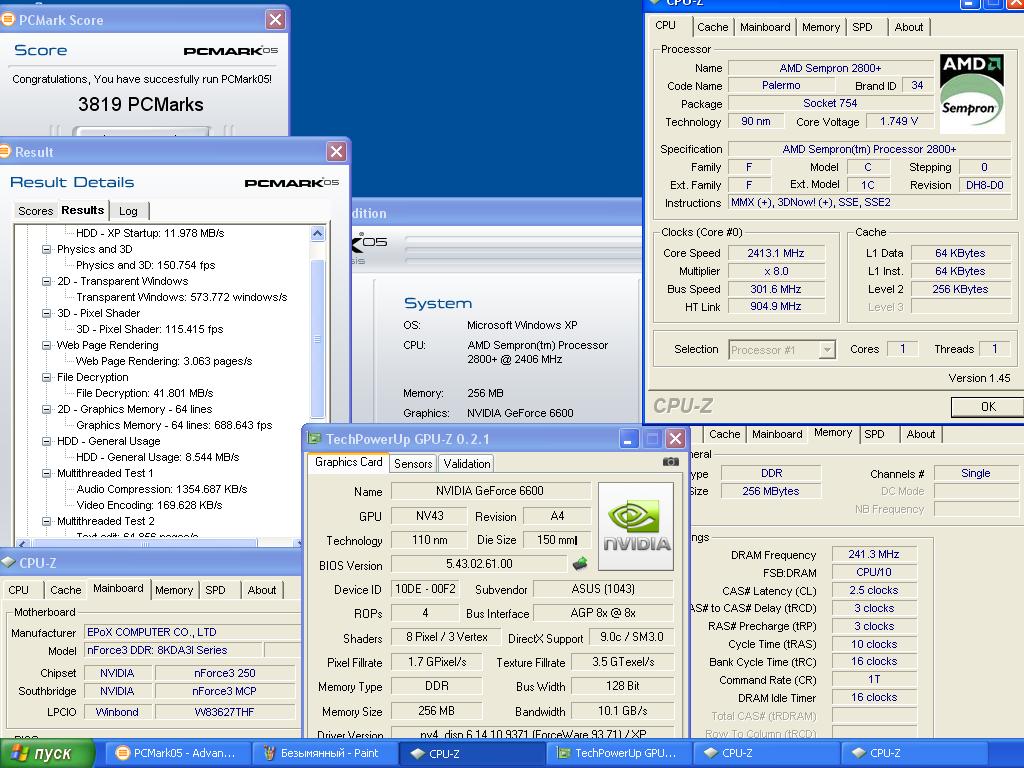Collapse the Multithreaded Test 1 node
The height and width of the screenshot is (768, 1024).
(x=46, y=473)
